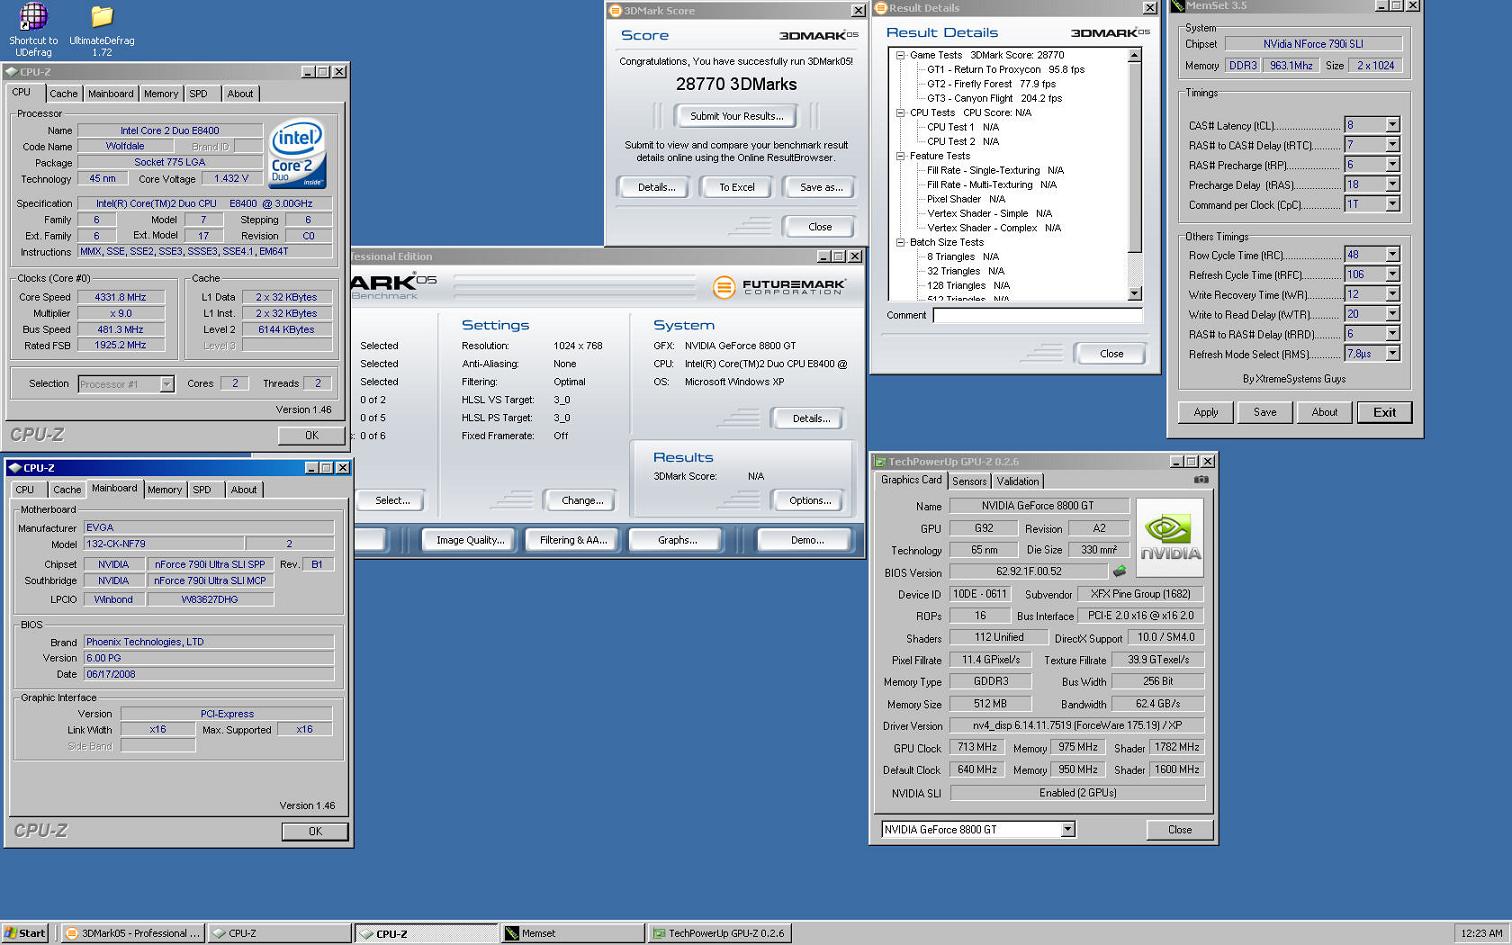The image size is (1512, 945).
Task: Open the Refresh Cycle Time (tRFC) dropdown
Action: 1392,275
